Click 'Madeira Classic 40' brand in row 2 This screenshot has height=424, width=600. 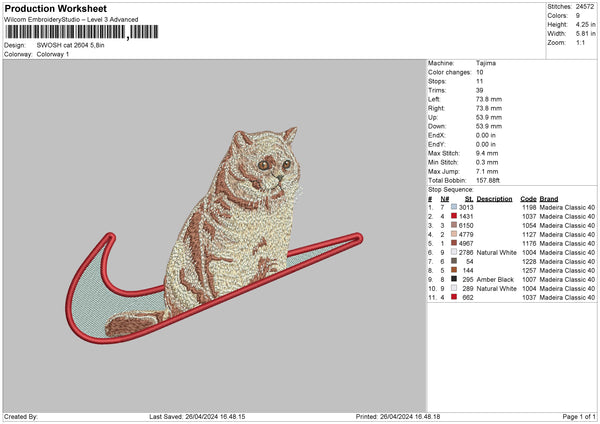pos(567,217)
